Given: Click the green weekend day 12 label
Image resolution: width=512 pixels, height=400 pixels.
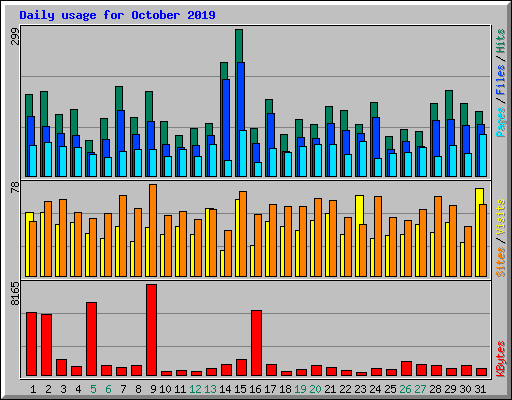Looking at the screenshot, I should pos(195,389).
